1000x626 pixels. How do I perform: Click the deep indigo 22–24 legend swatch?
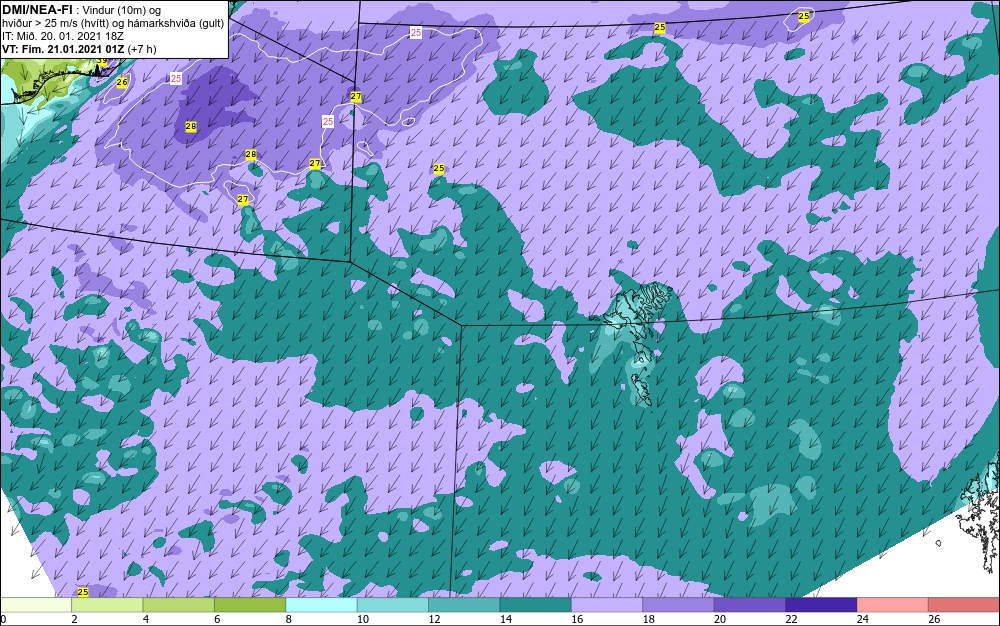[821, 605]
